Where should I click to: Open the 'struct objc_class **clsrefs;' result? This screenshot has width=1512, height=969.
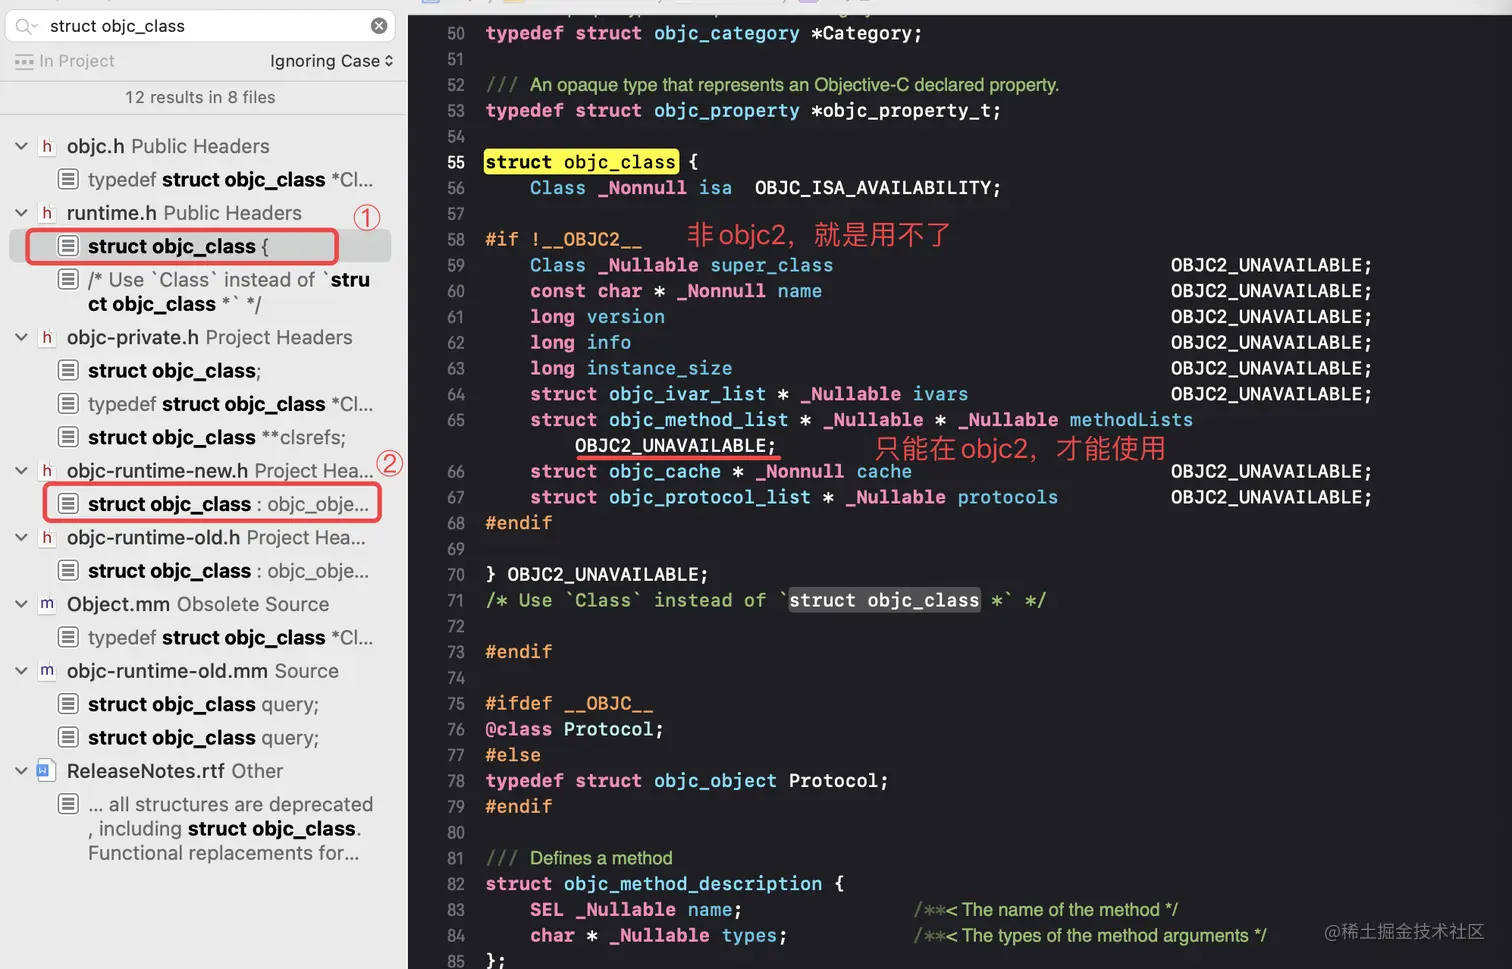217,437
